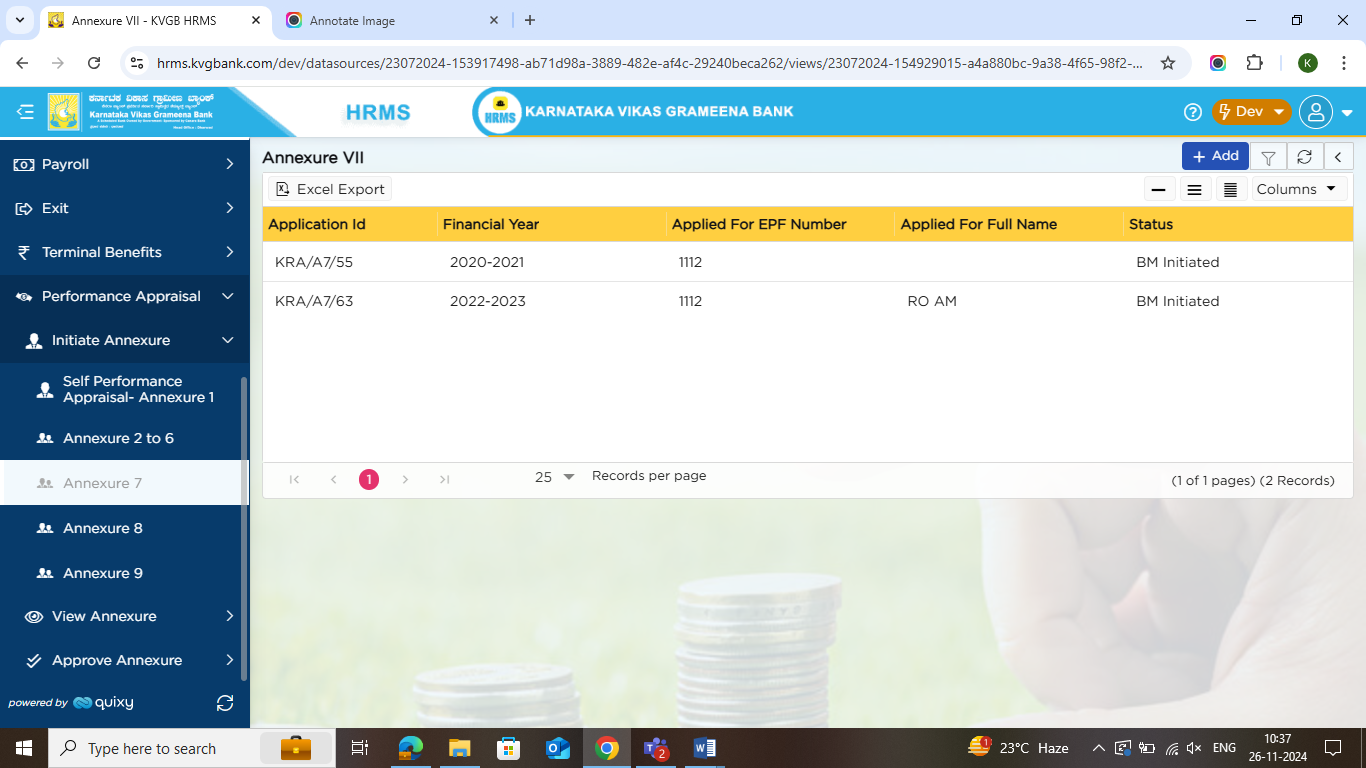Click the filter funnel icon
Viewport: 1366px width, 768px height.
[x=1268, y=157]
